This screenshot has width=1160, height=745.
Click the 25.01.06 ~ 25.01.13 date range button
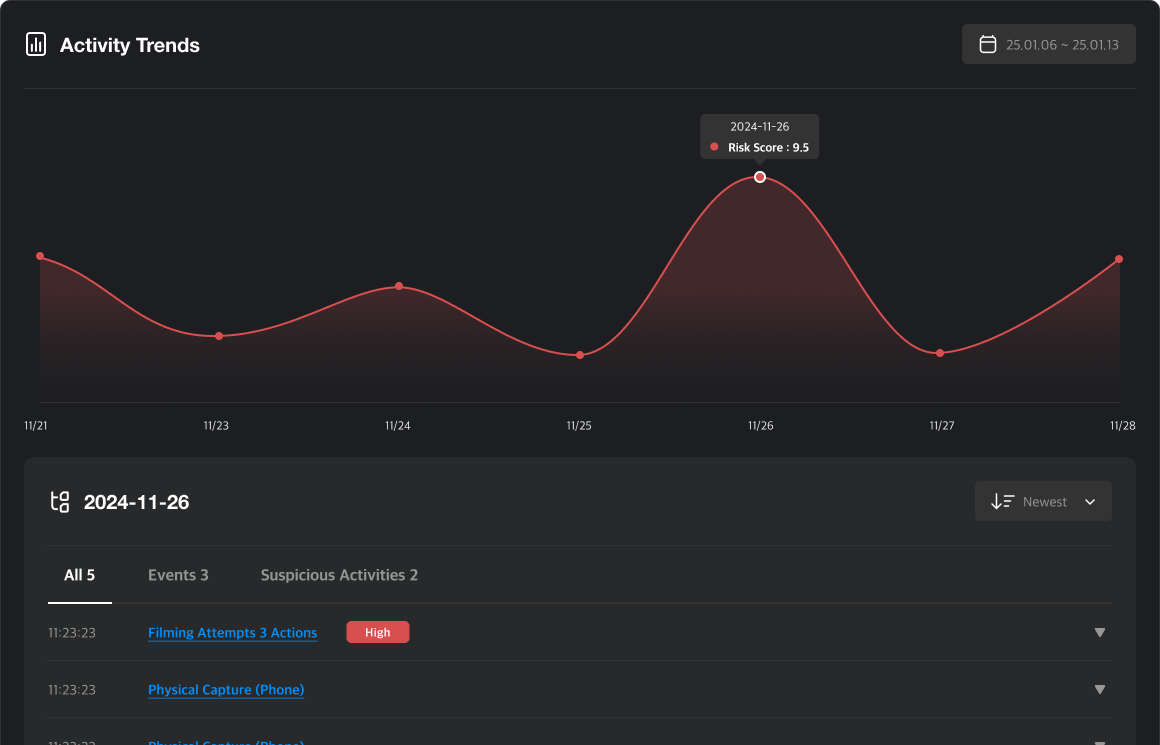1048,44
